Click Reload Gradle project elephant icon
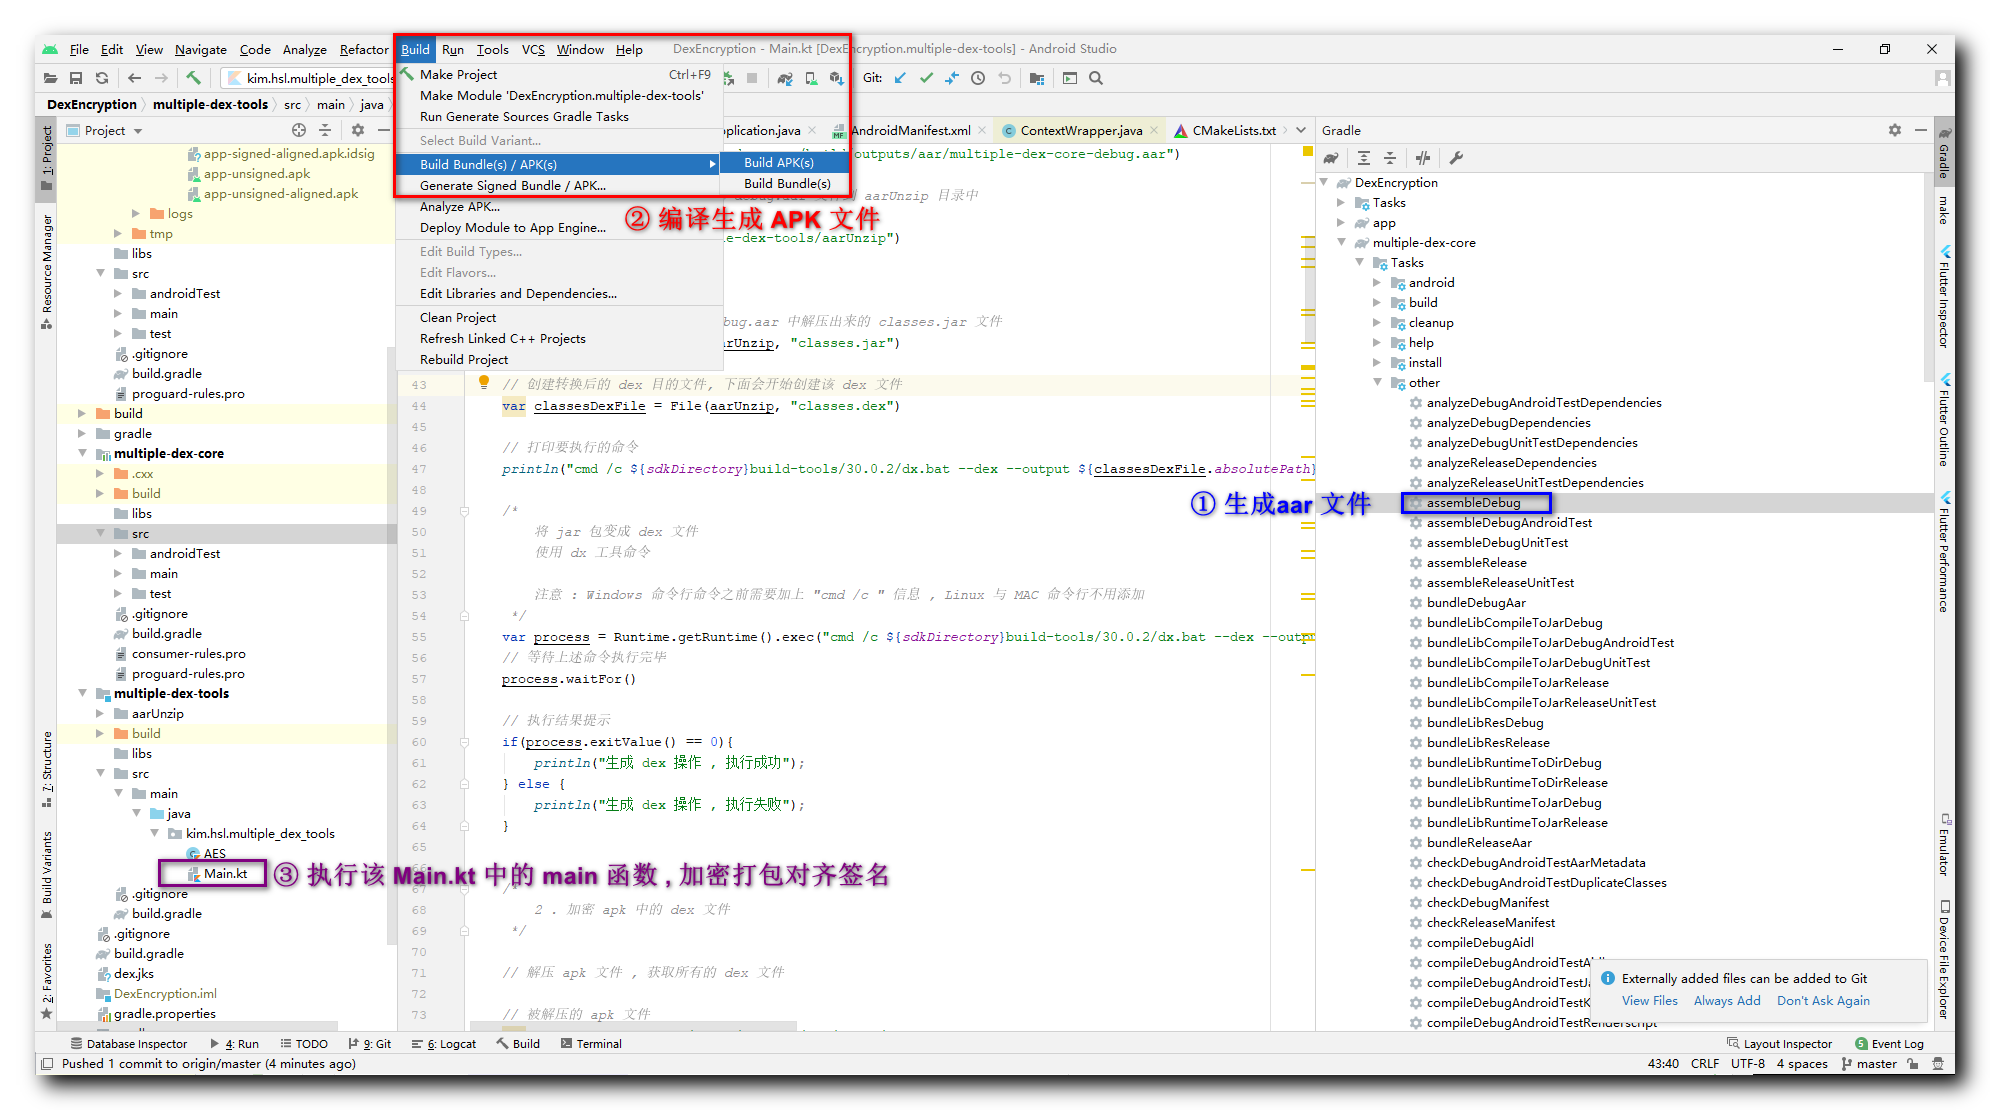 [x=1331, y=158]
